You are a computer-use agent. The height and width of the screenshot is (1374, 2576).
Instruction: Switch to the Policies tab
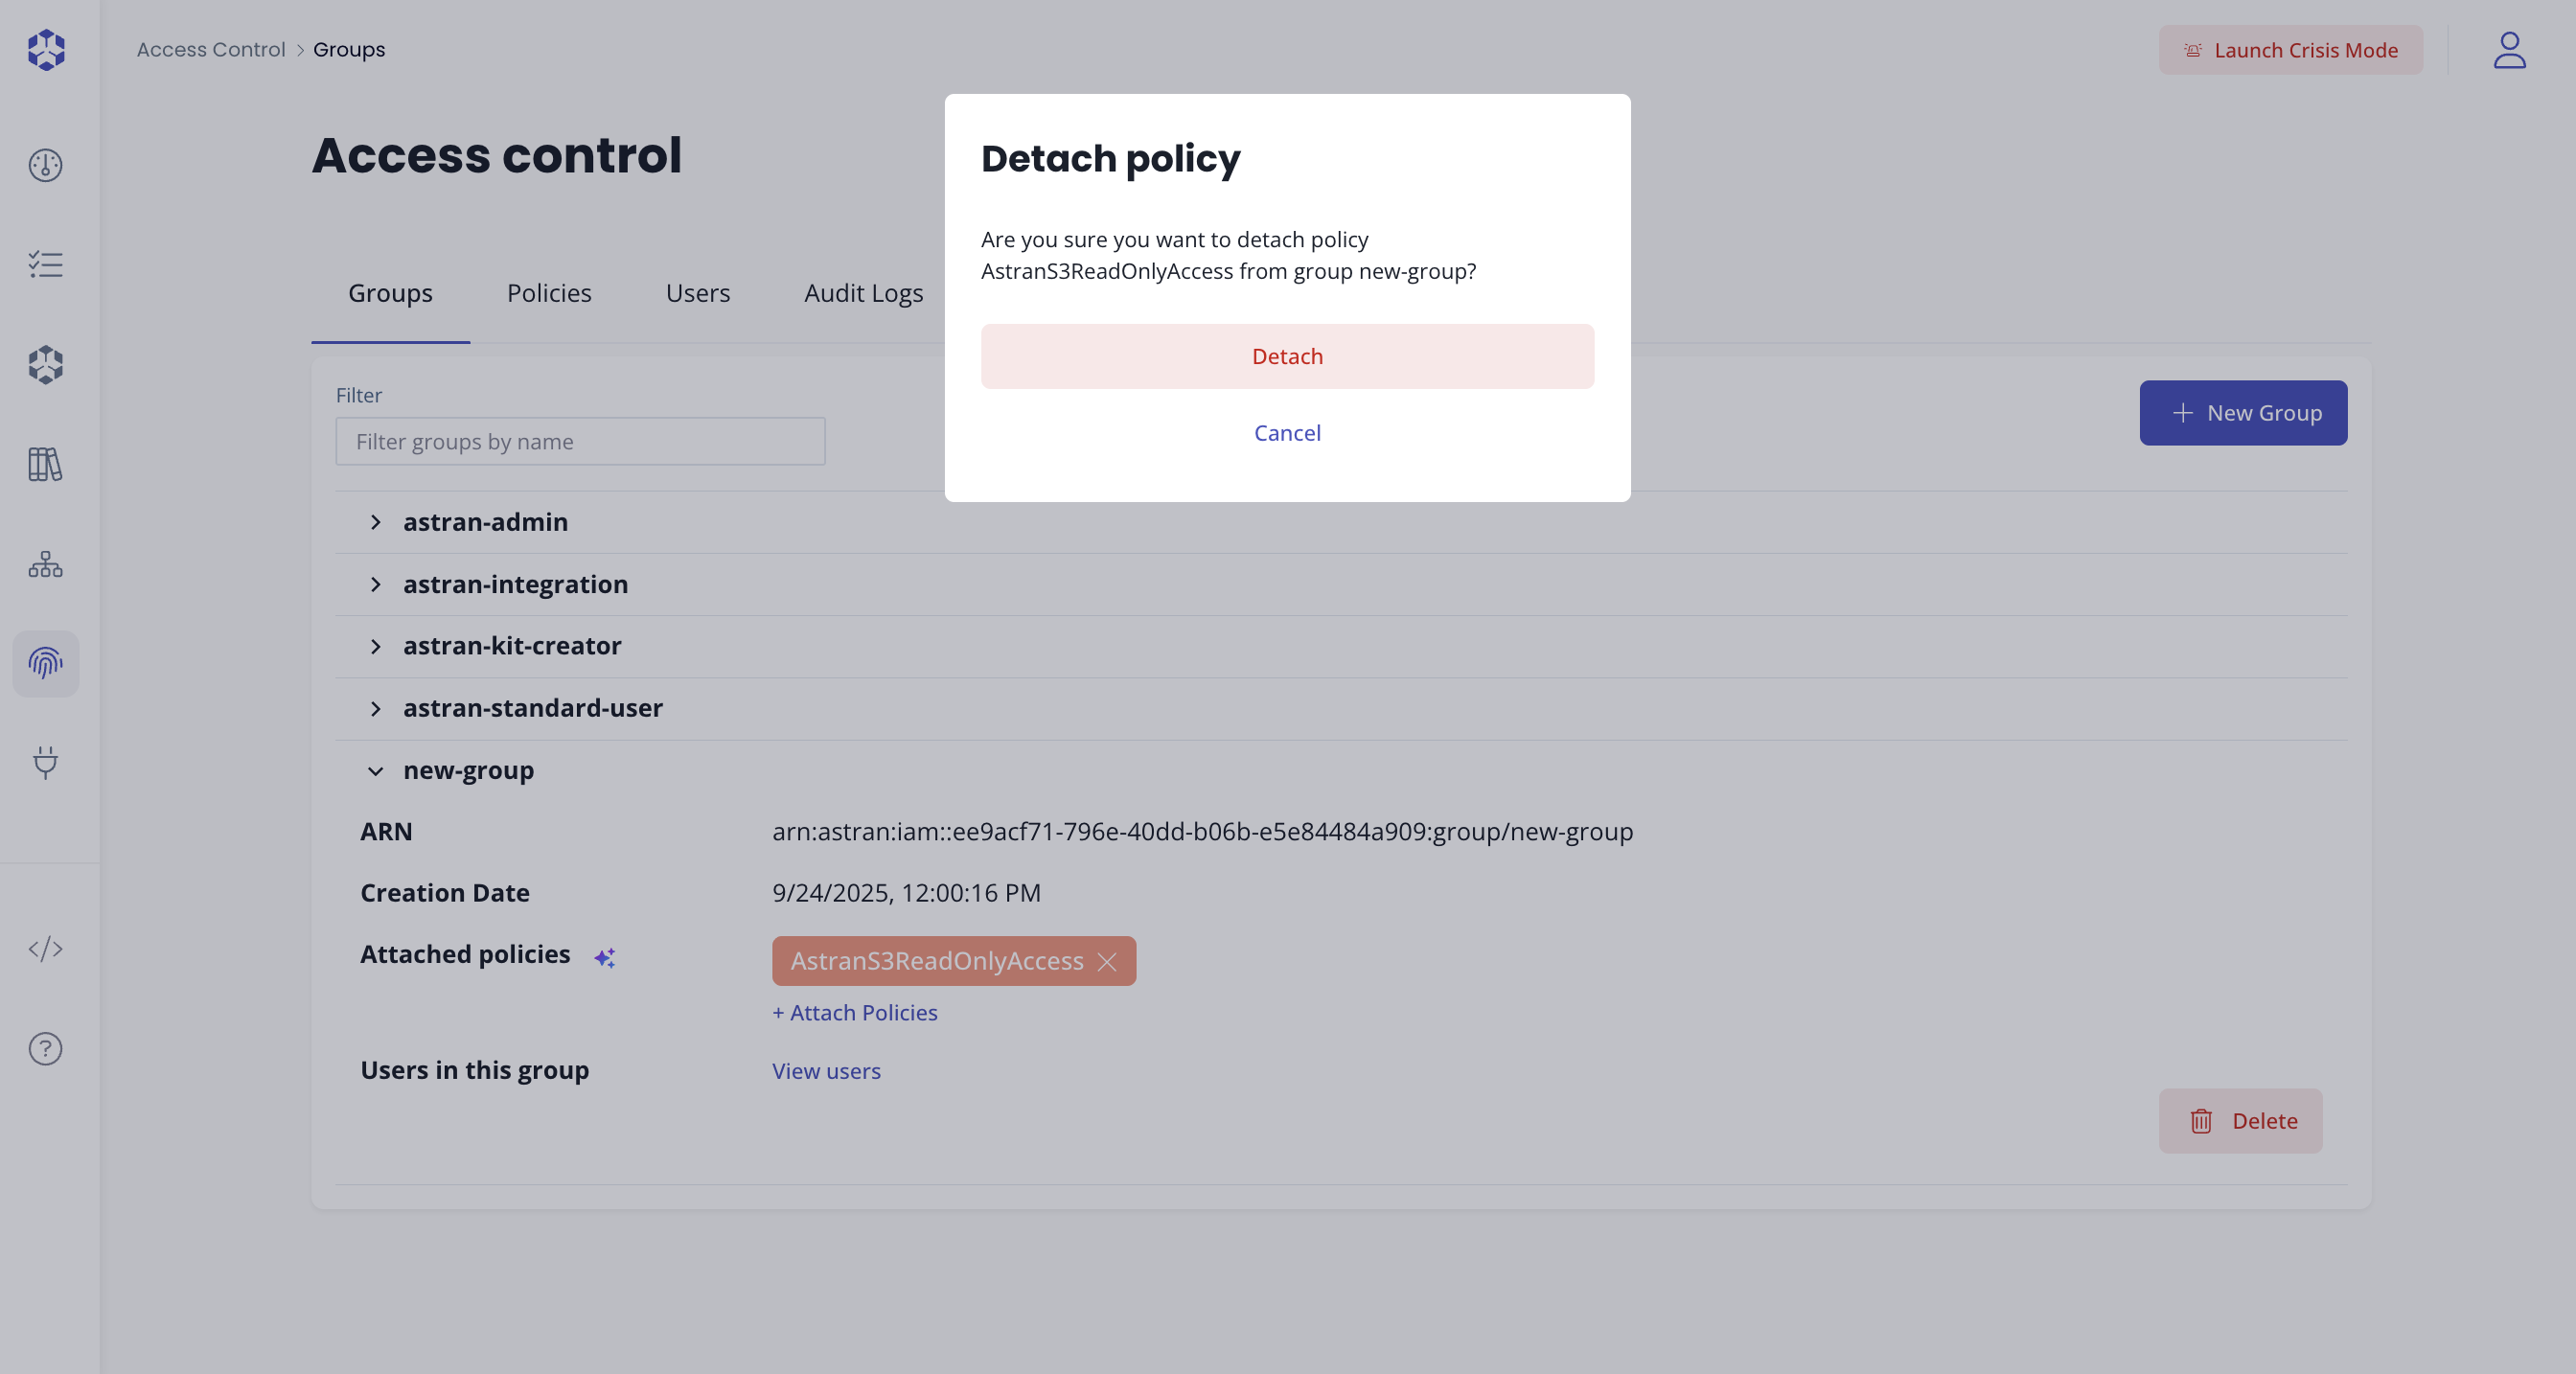coord(549,293)
